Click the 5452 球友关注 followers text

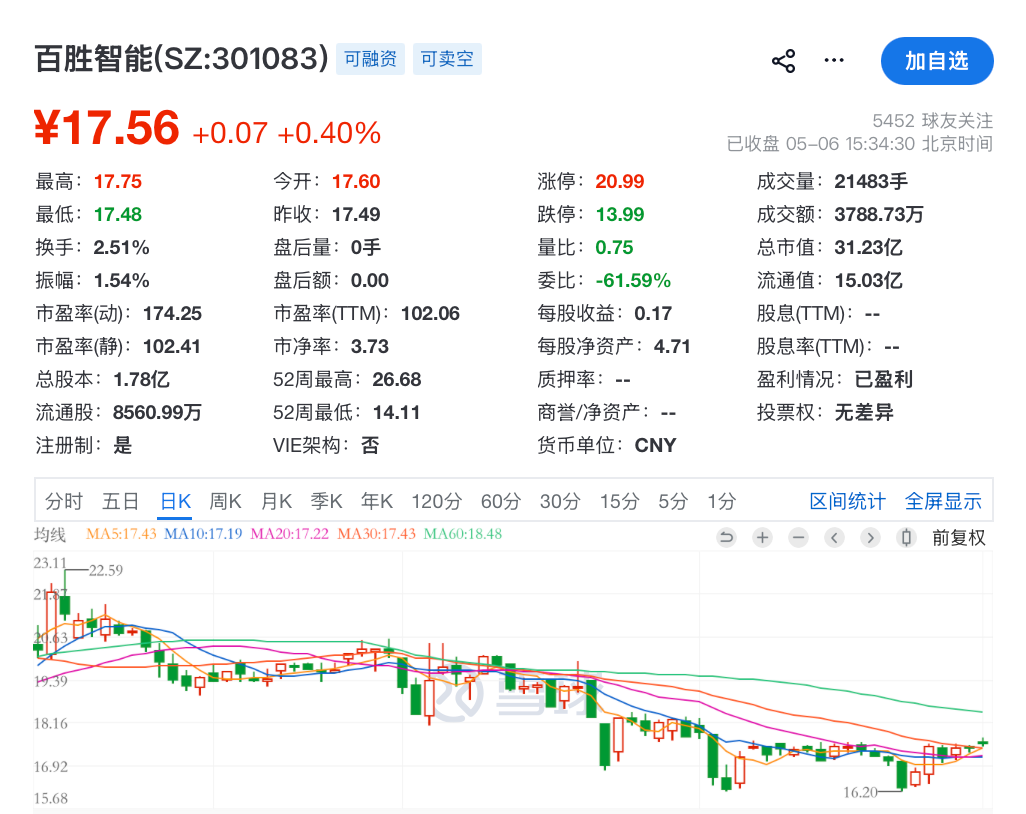(932, 121)
